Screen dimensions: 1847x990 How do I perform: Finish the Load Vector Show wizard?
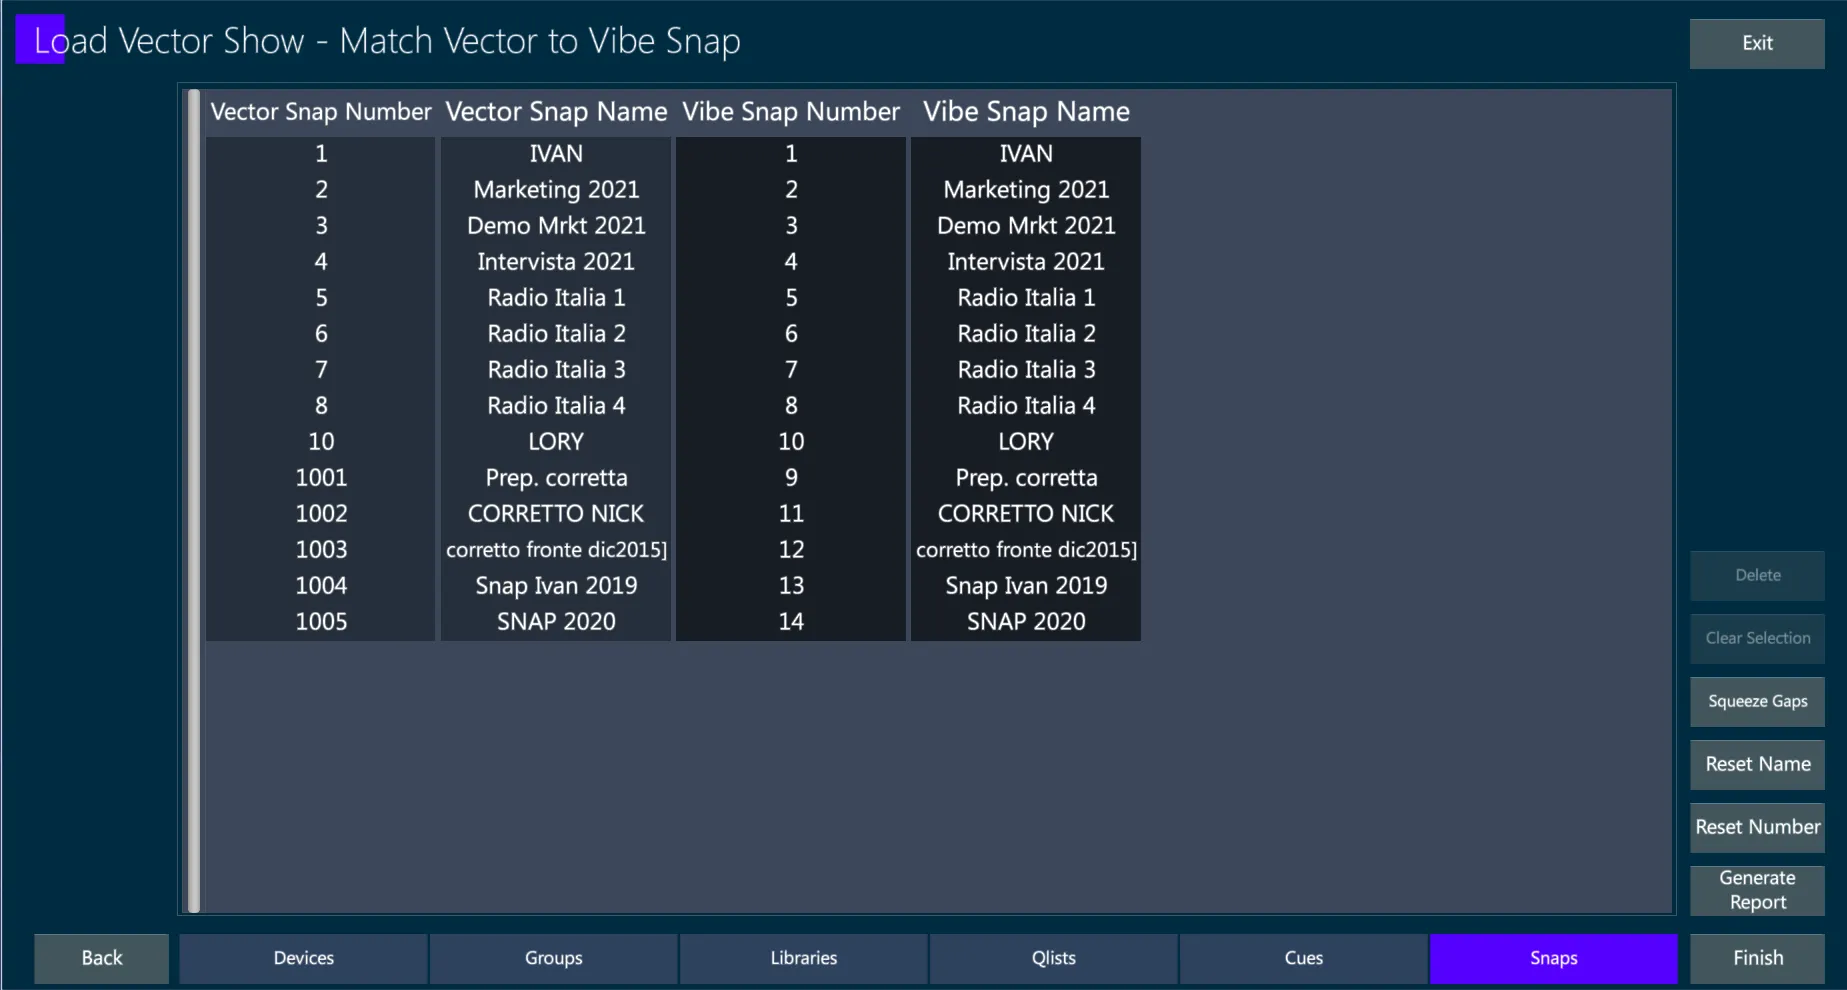pyautogui.click(x=1757, y=958)
